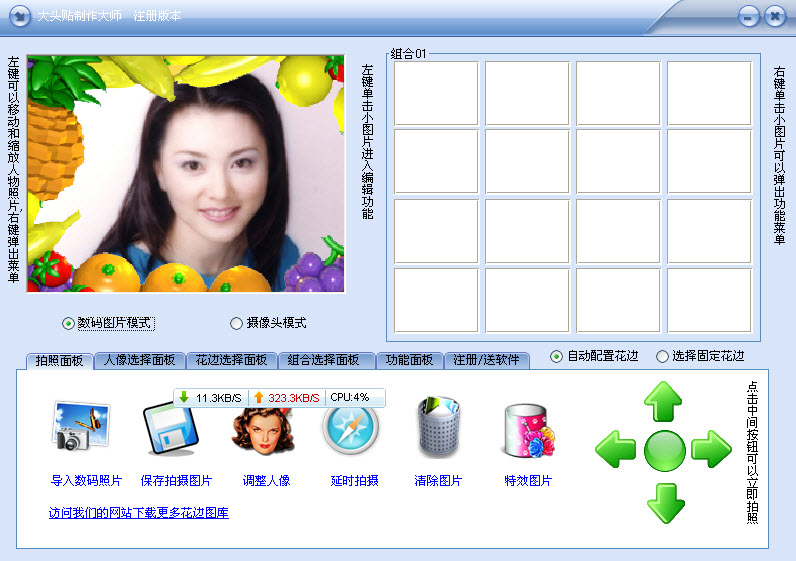Screen dimensions: 796x561
Task: Click the green center circle to shoot
Action: coord(664,450)
